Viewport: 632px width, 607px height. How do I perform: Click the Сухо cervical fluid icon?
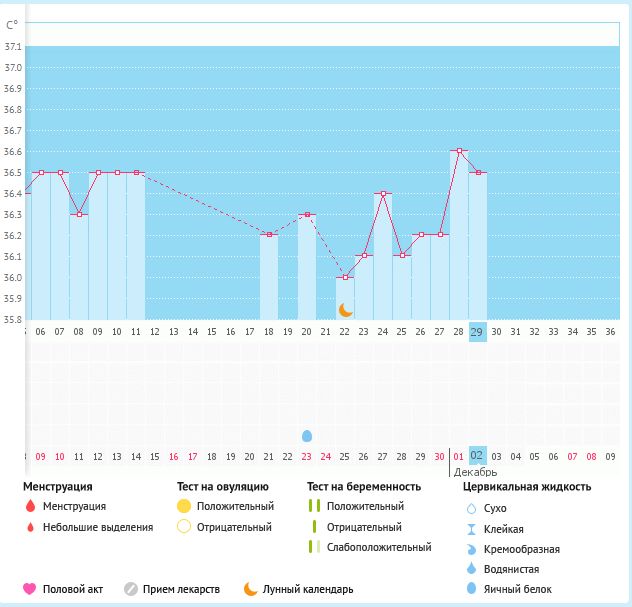tap(471, 509)
